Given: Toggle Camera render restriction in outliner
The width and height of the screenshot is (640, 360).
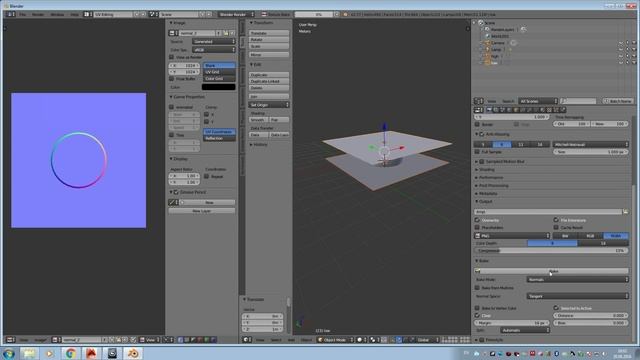Looking at the screenshot, I should tap(634, 43).
